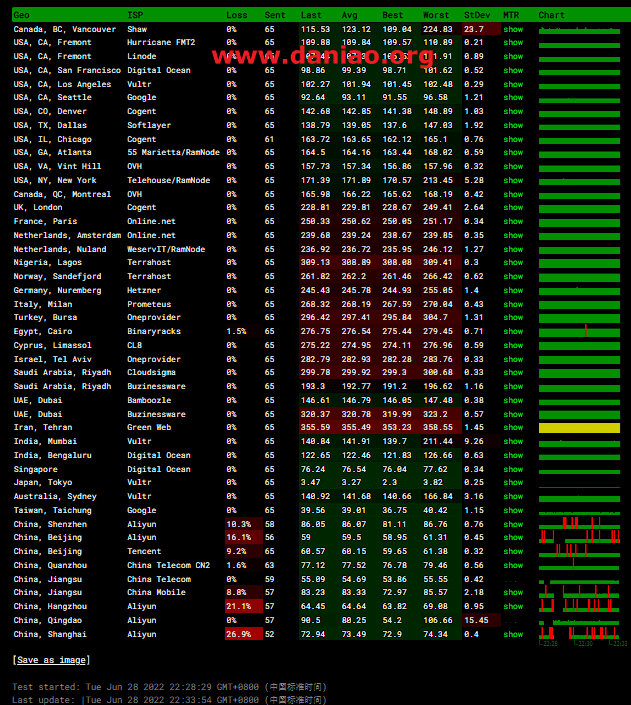Select the Geo cell Australia, Sydney

click(x=55, y=496)
